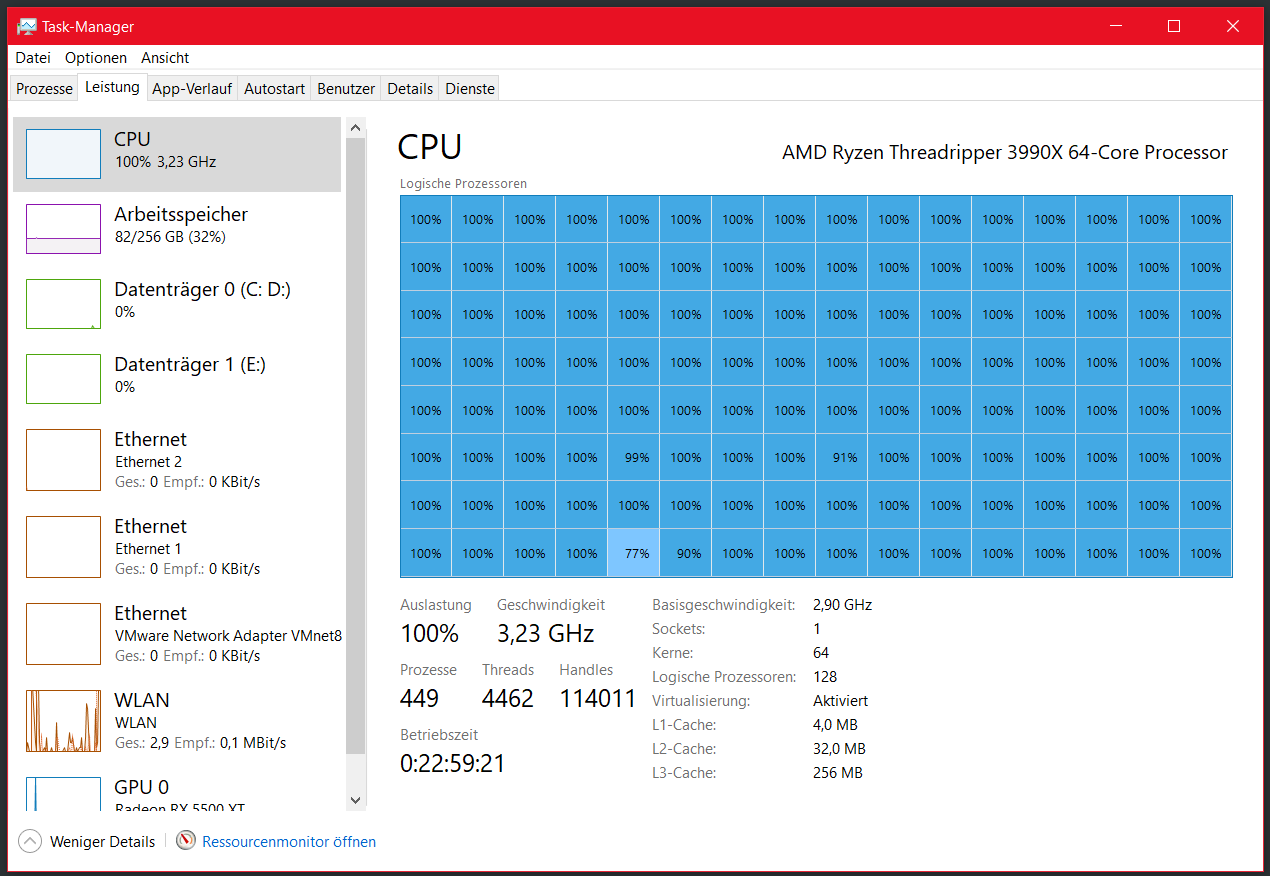
Task: Click the Logische Prozessoren label
Action: tap(463, 184)
